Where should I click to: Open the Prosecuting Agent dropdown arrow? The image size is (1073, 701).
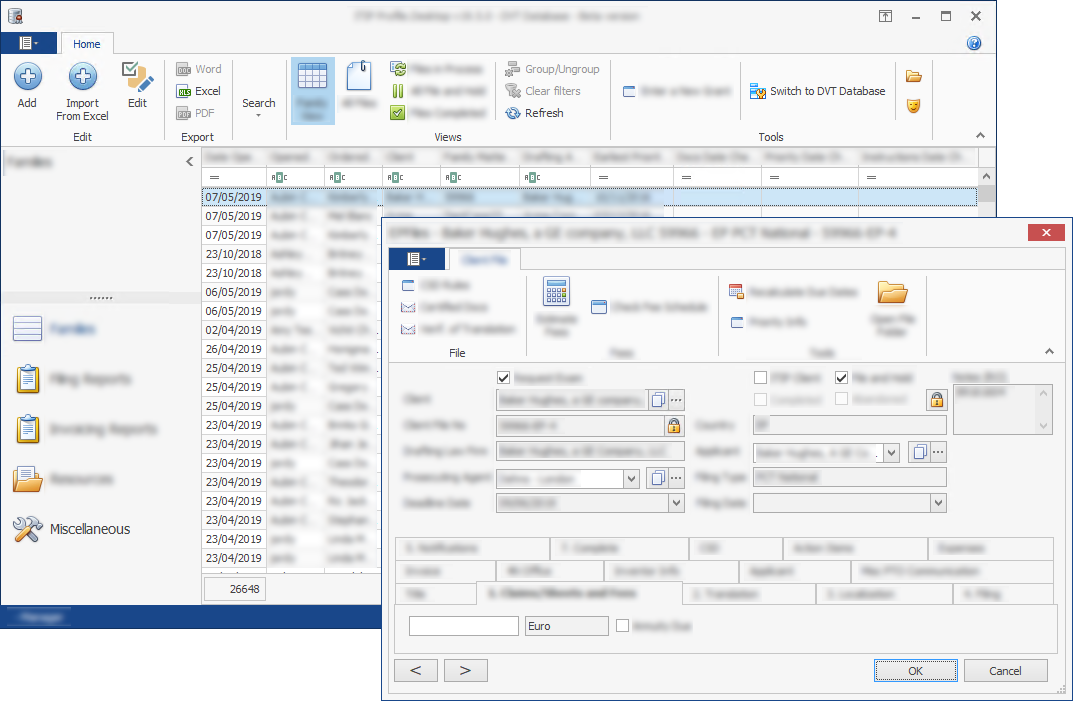(631, 479)
